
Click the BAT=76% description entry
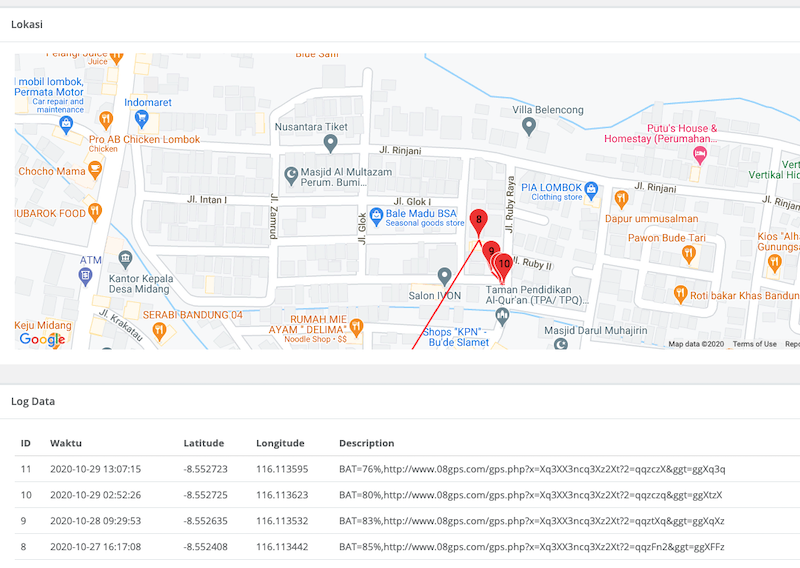click(x=532, y=469)
